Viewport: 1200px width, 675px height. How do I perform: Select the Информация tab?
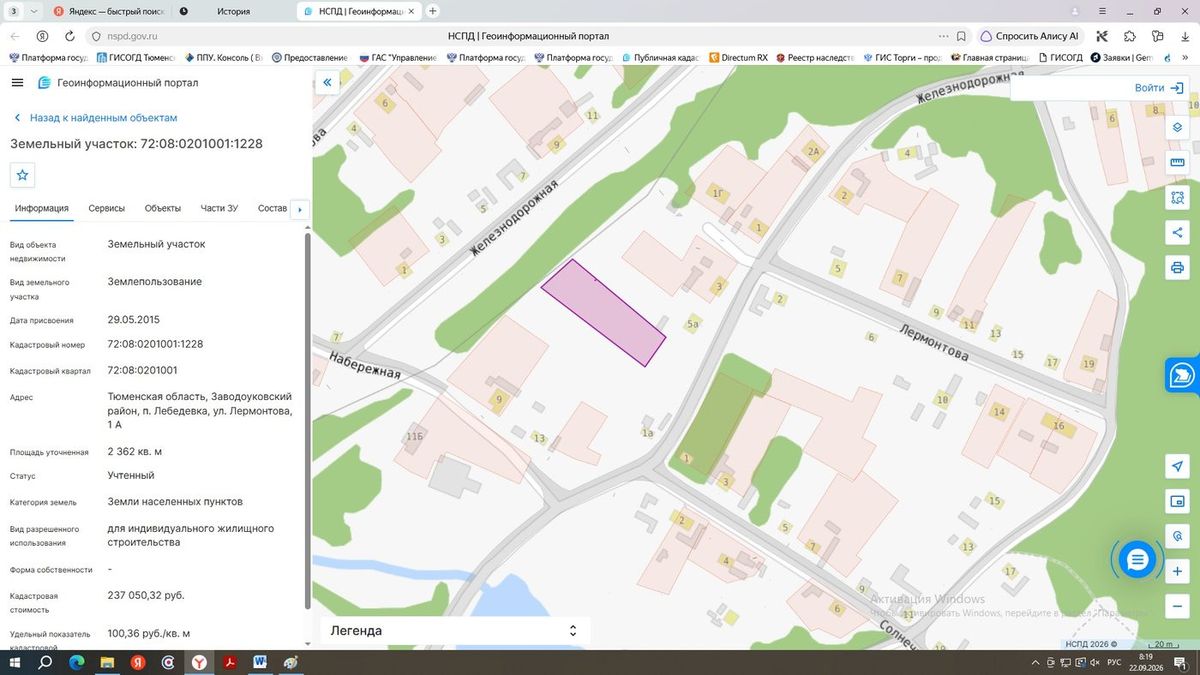point(42,208)
